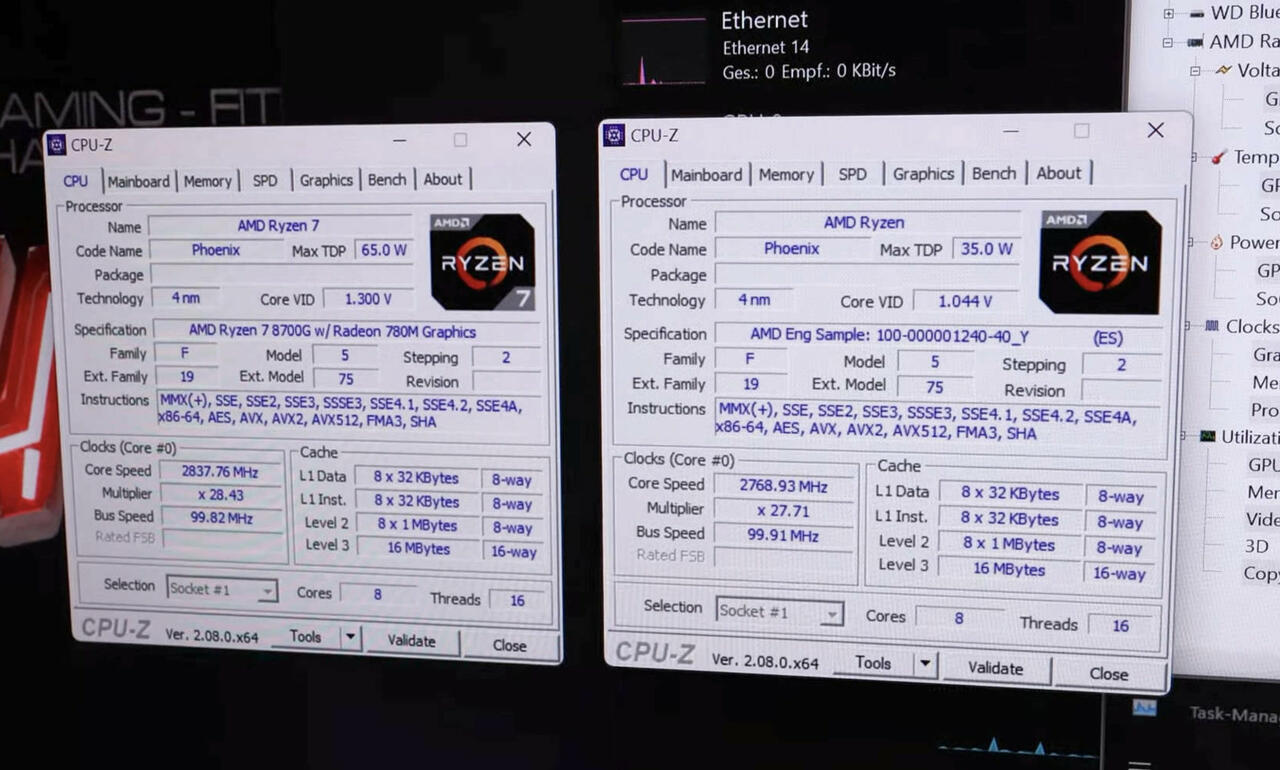Open About tab in right CPU-Z window

(x=1059, y=173)
